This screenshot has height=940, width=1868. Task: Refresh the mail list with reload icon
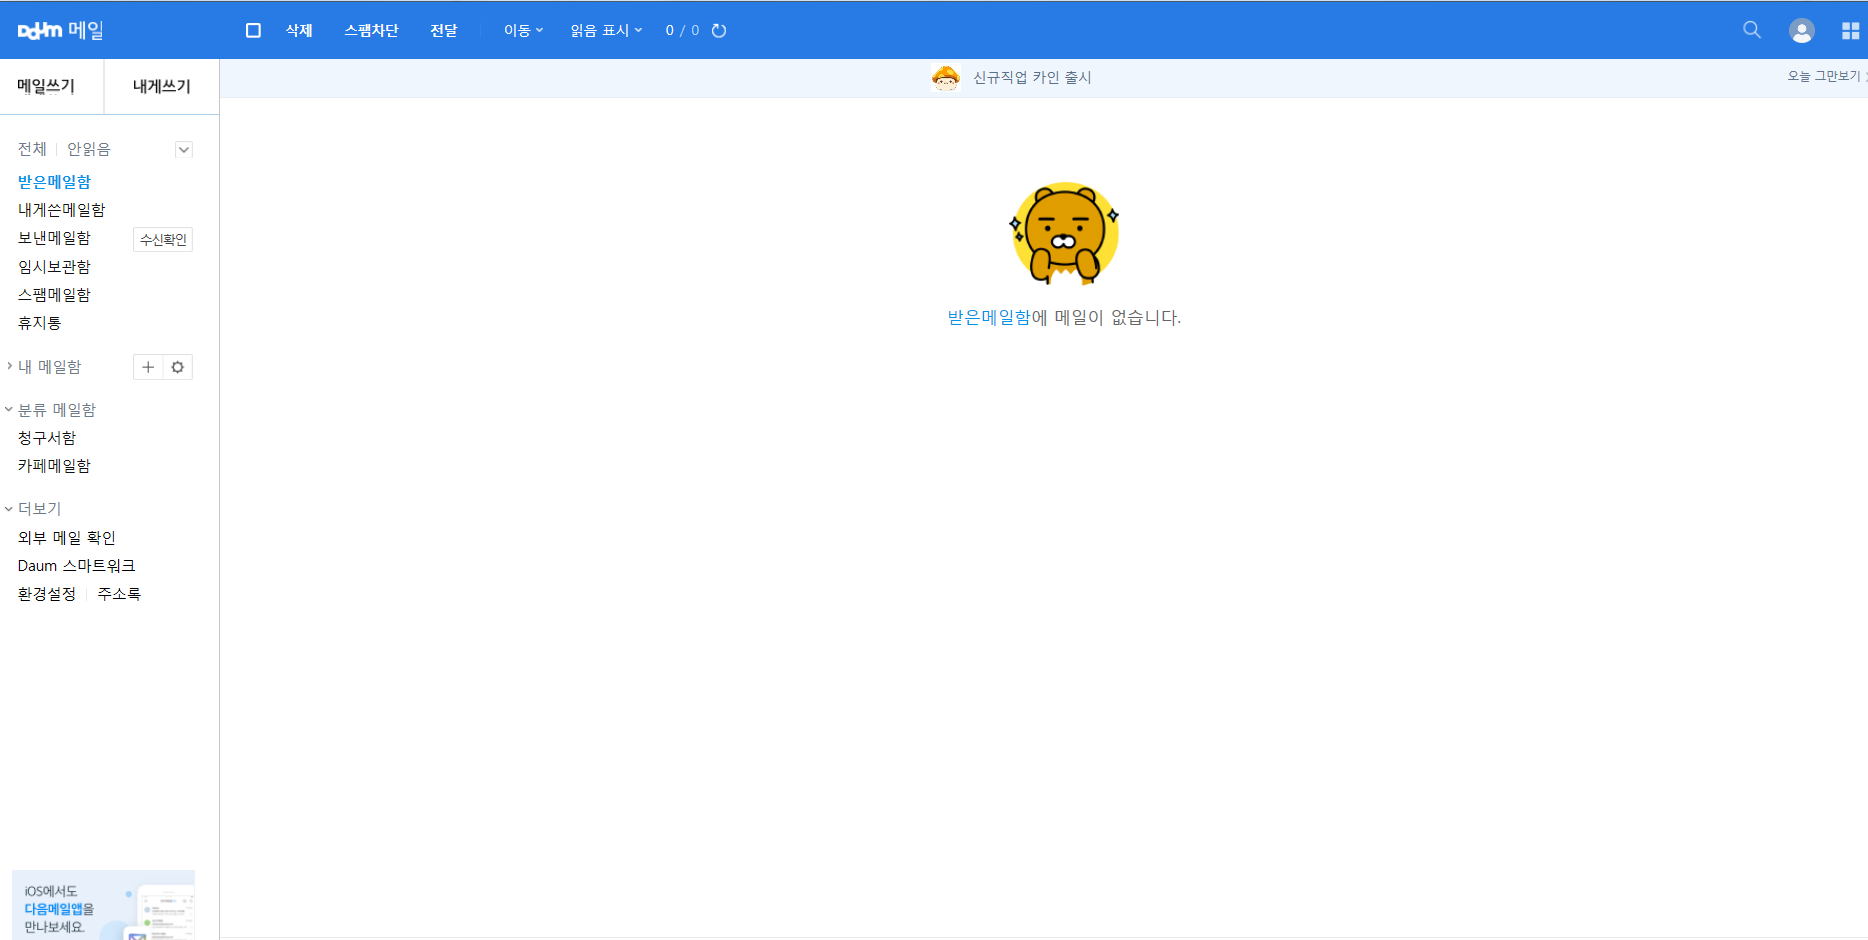(x=719, y=31)
